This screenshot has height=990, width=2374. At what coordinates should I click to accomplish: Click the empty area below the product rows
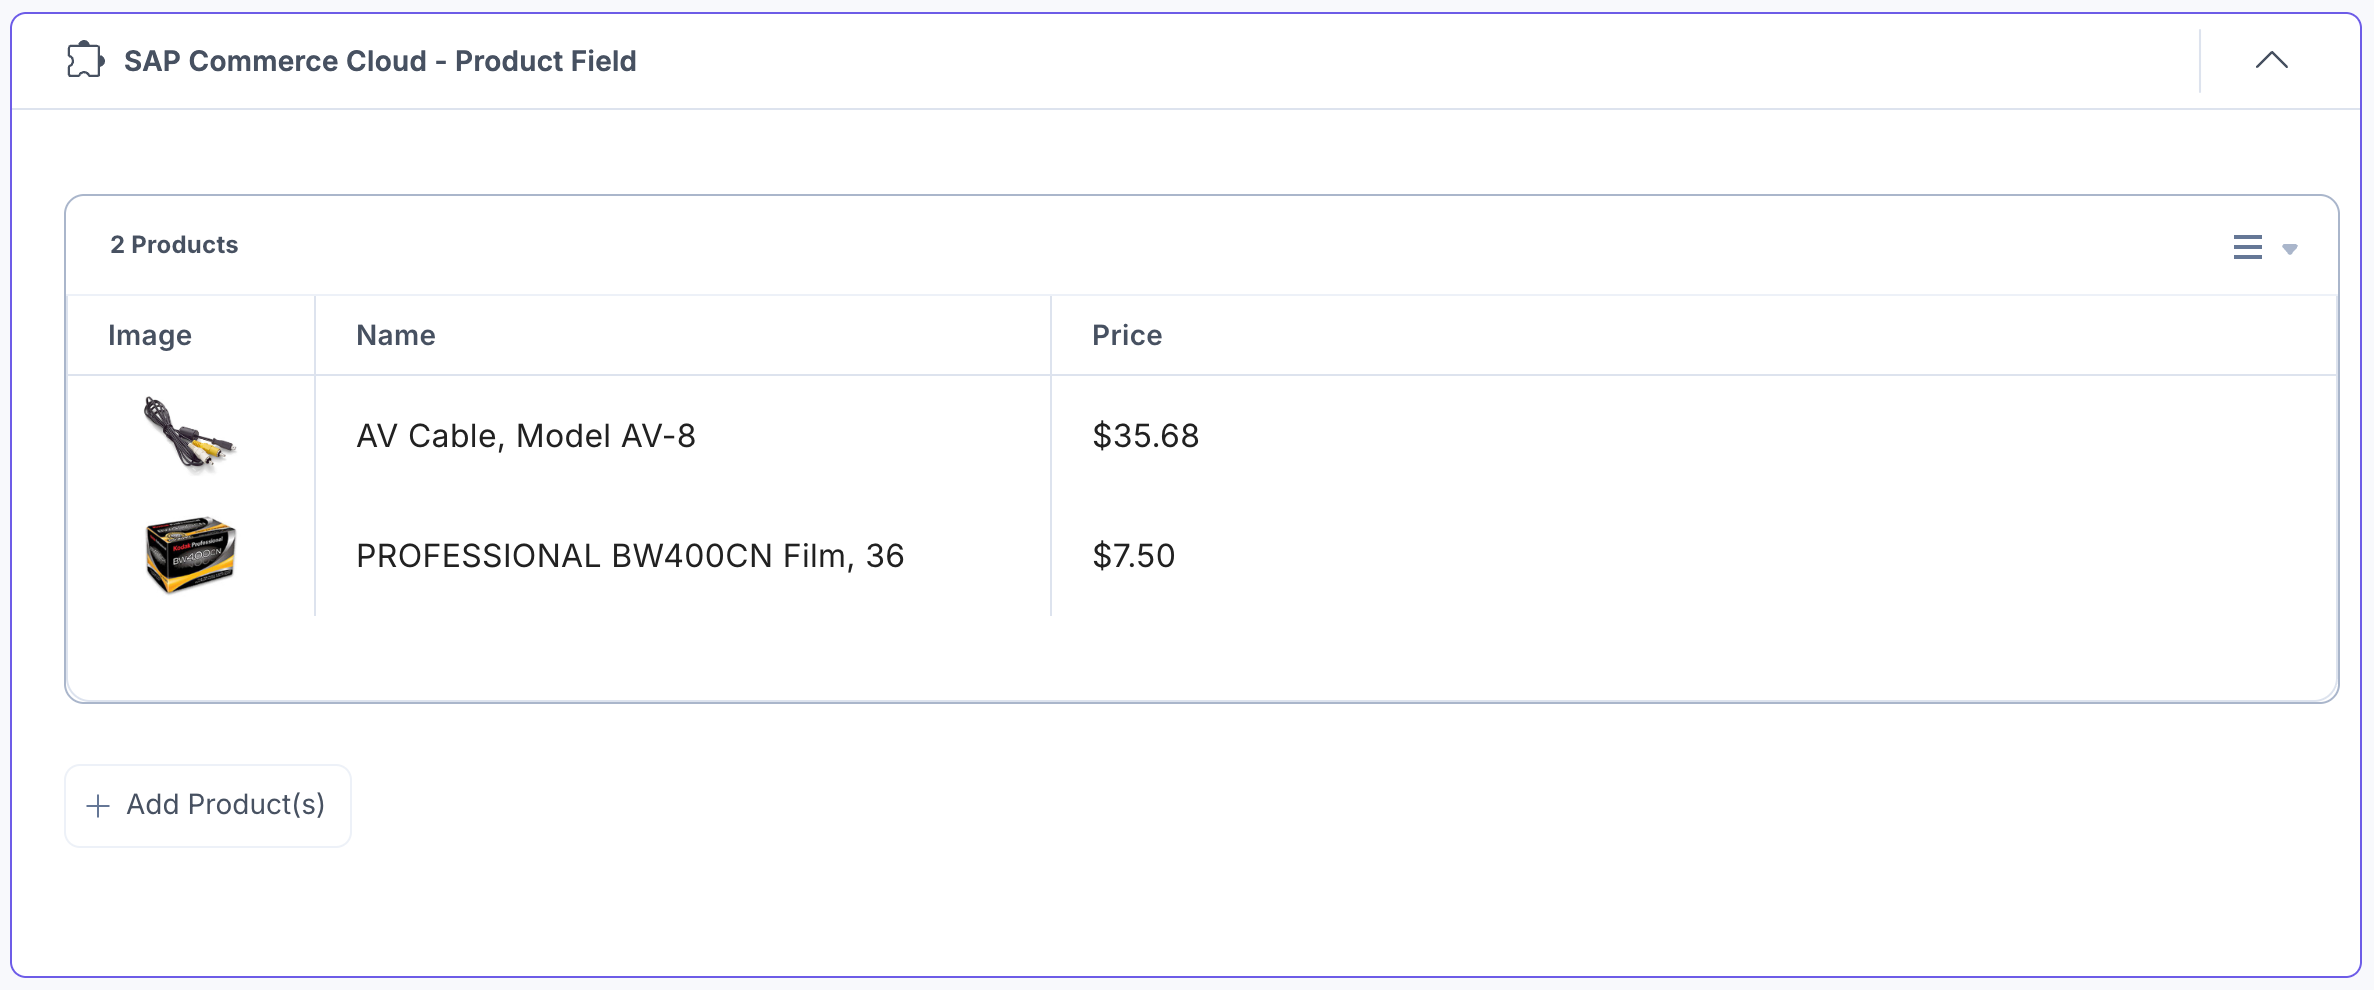click(1202, 658)
